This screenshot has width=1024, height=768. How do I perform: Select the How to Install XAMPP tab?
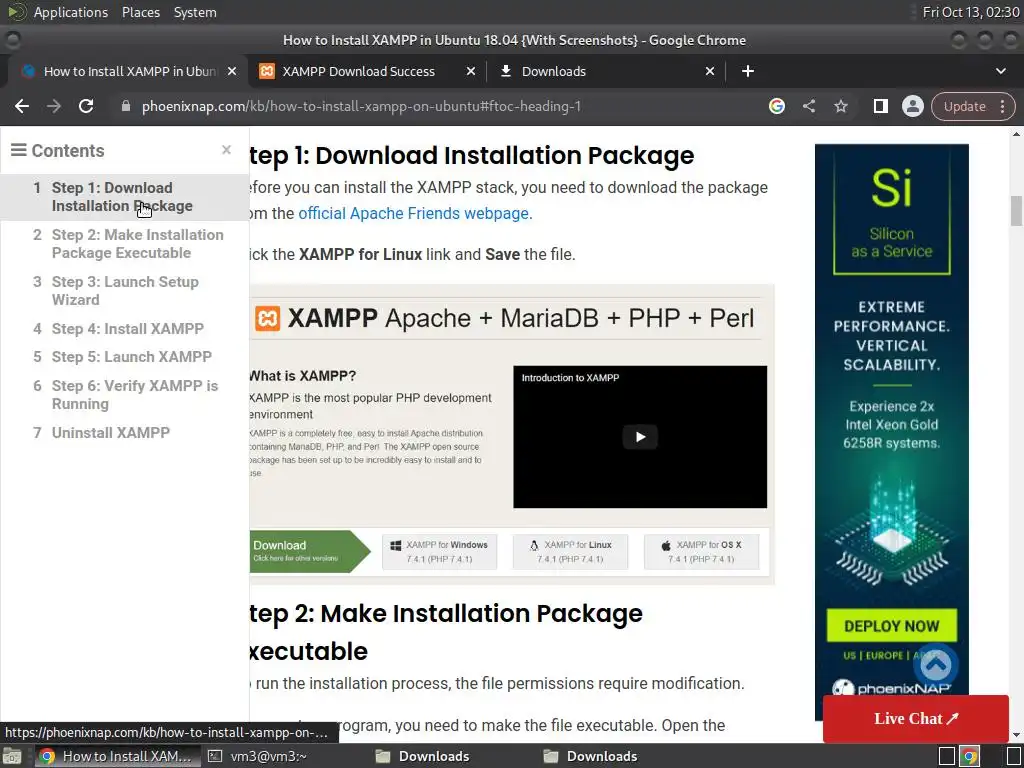click(129, 71)
